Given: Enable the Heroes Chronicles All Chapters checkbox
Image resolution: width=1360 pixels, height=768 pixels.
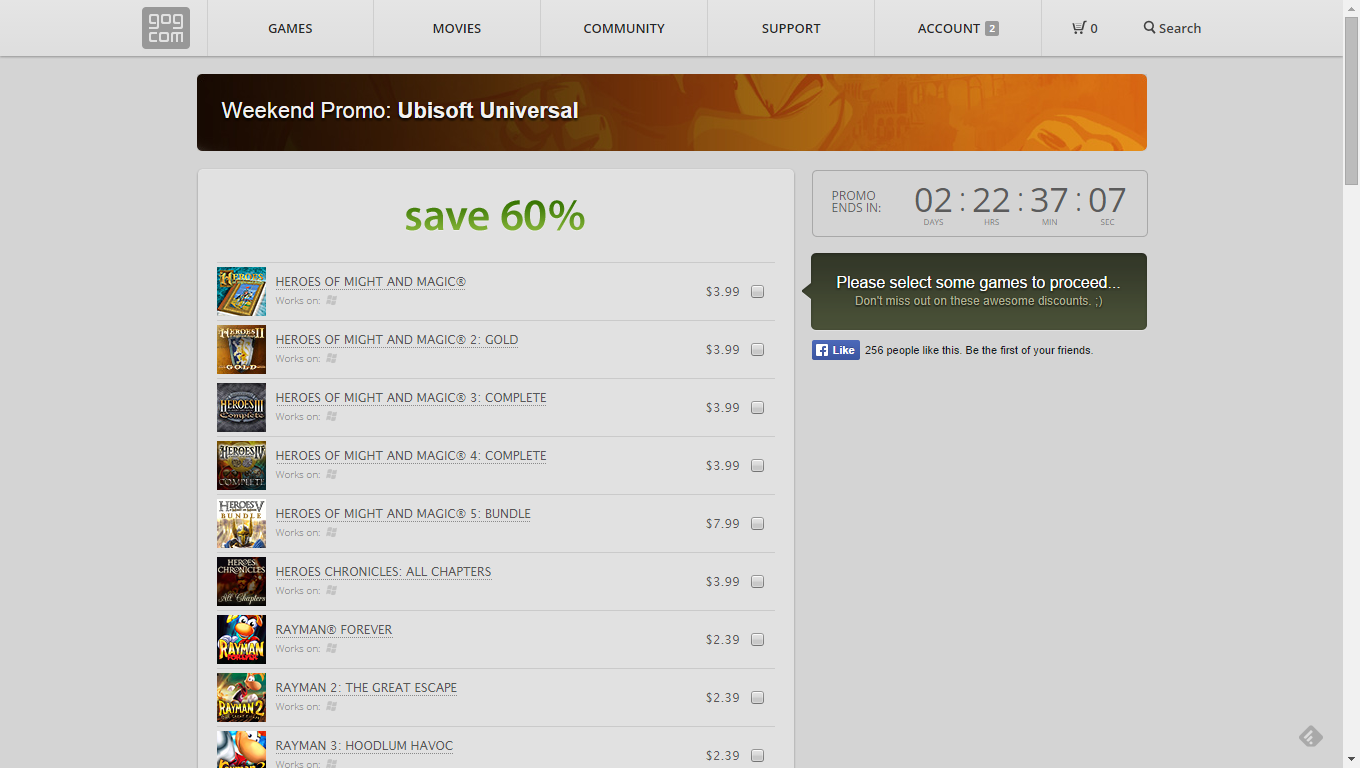Looking at the screenshot, I should [x=757, y=581].
